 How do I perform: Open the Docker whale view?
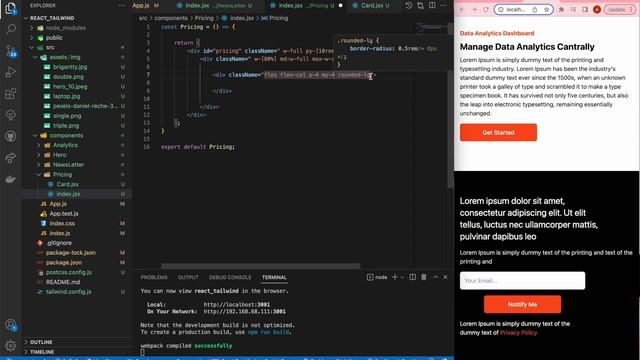tap(11, 179)
